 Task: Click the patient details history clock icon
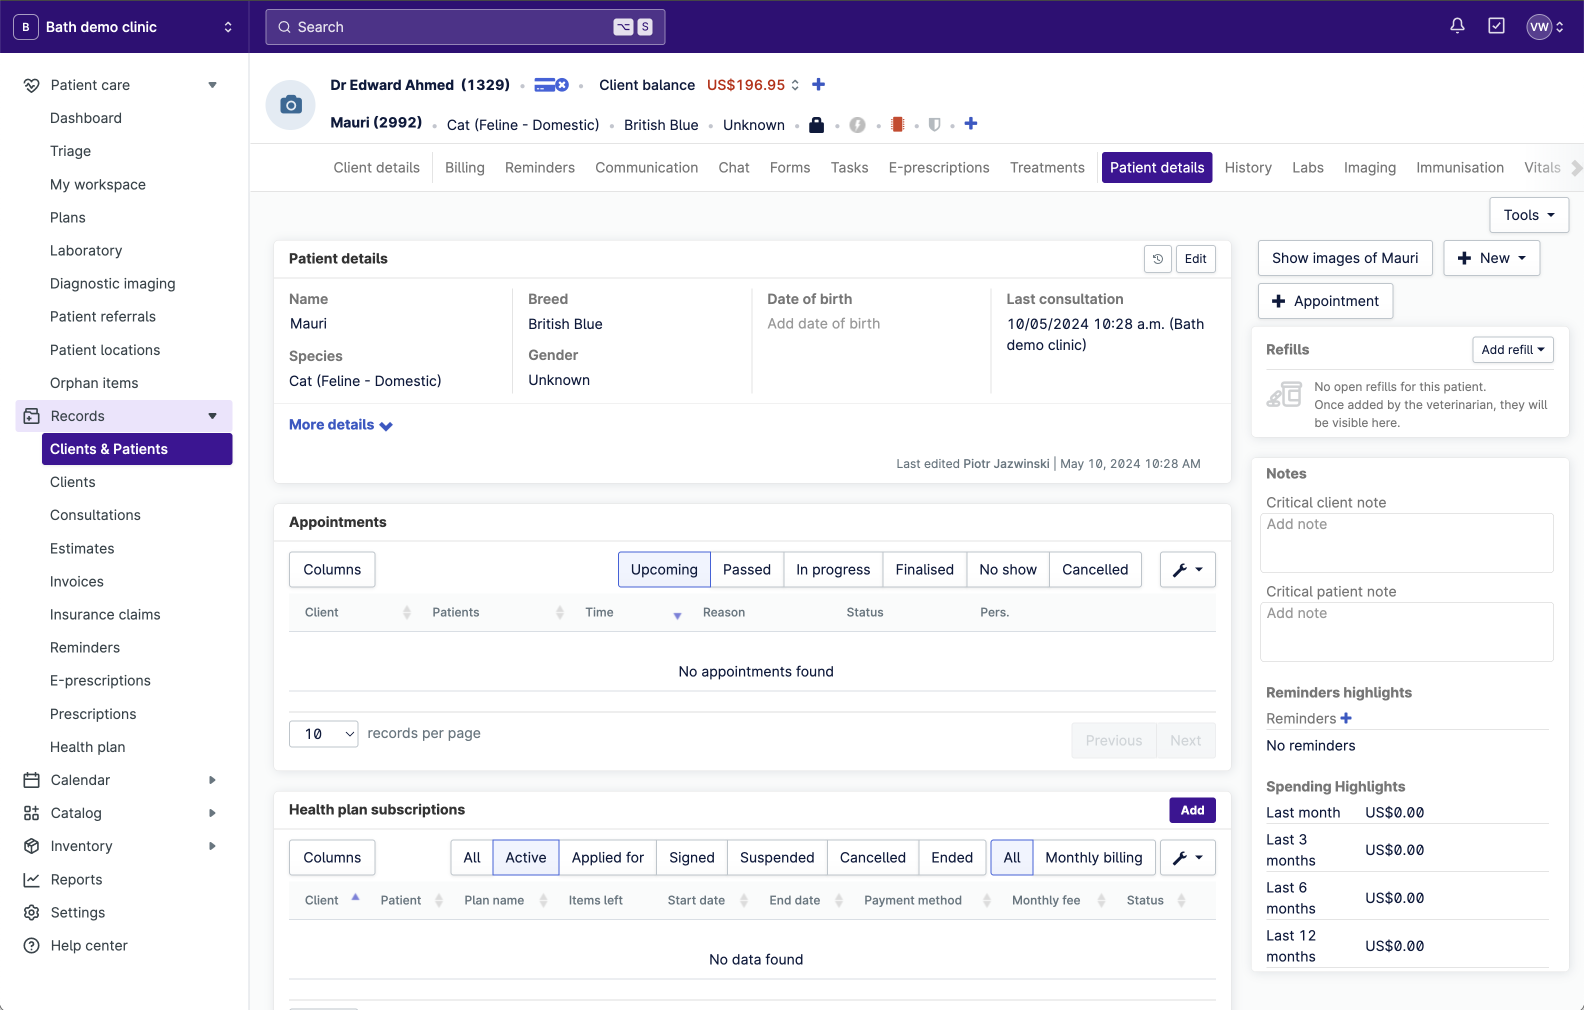(1157, 259)
